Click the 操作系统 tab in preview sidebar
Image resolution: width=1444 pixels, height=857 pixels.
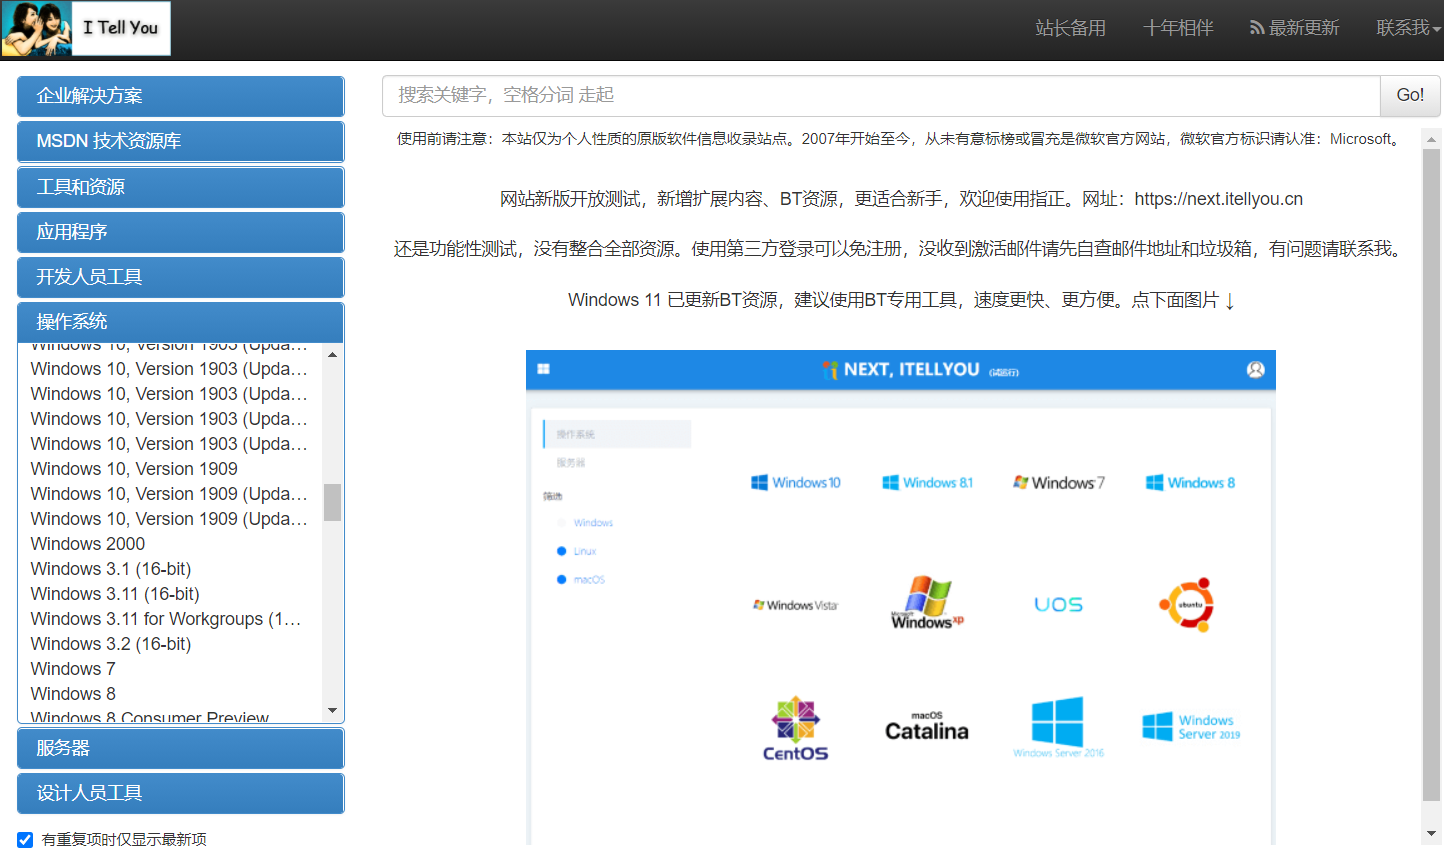tap(617, 434)
